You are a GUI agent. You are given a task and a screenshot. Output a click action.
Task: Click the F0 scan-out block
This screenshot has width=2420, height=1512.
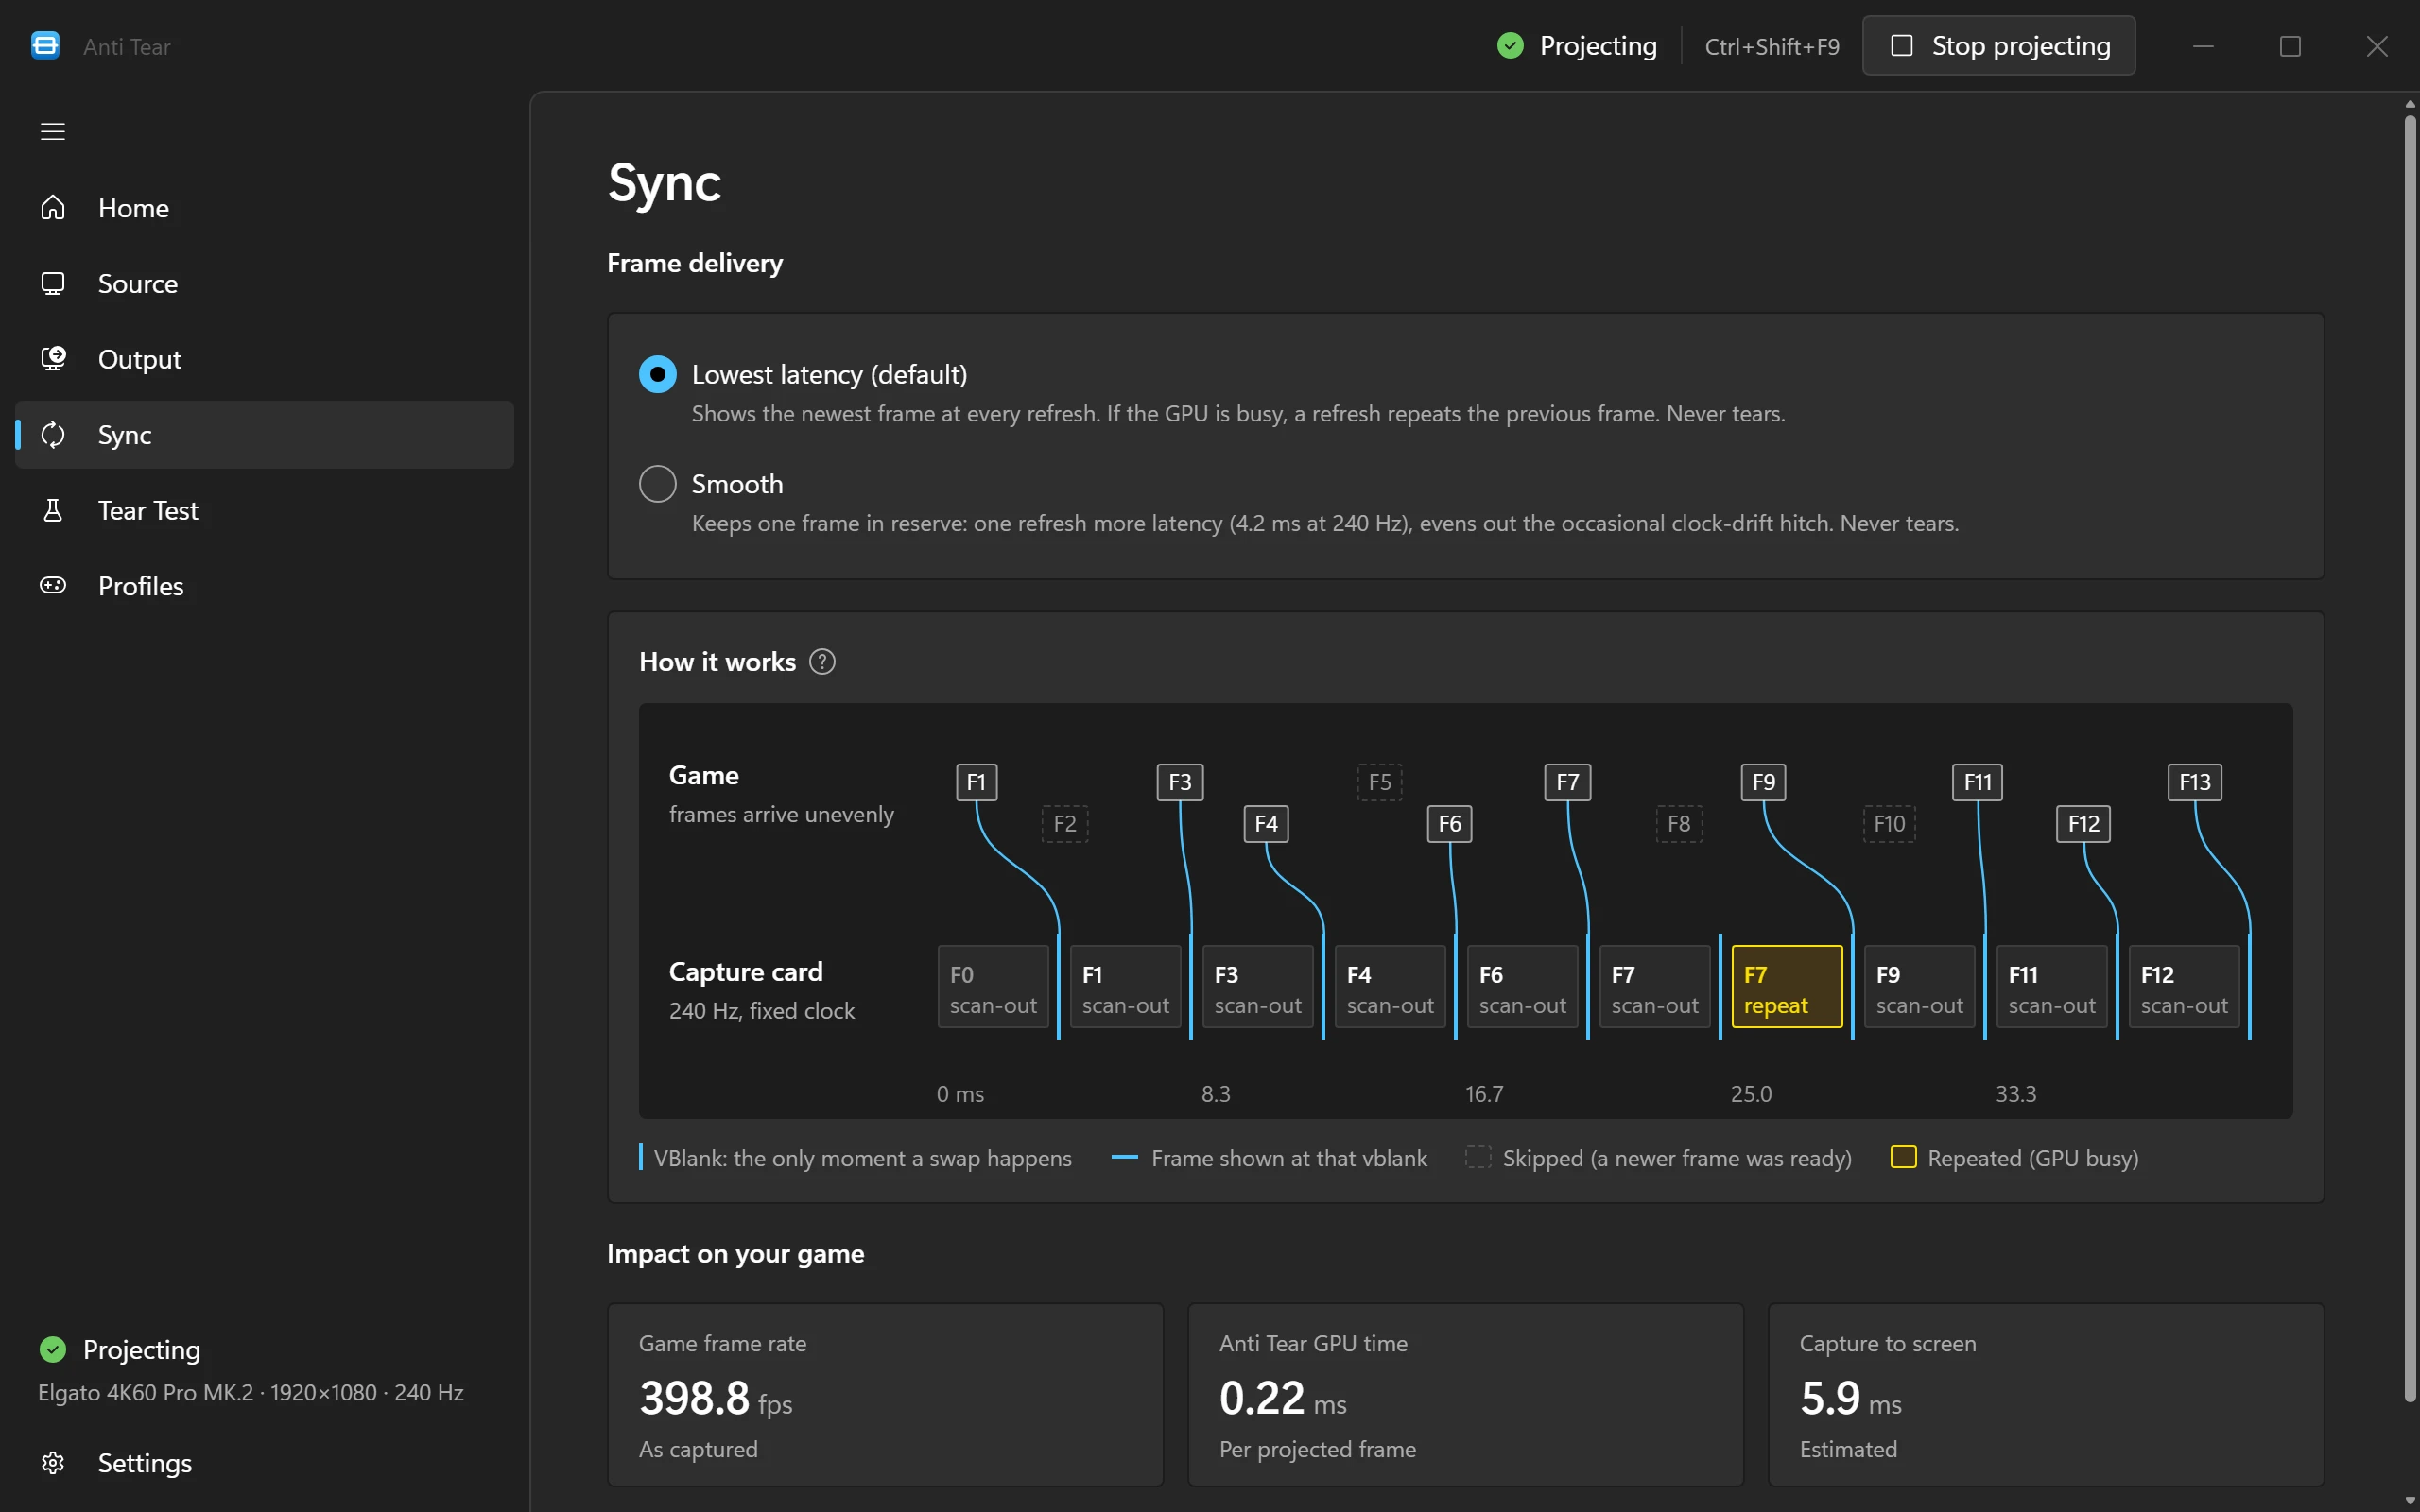[x=993, y=986]
